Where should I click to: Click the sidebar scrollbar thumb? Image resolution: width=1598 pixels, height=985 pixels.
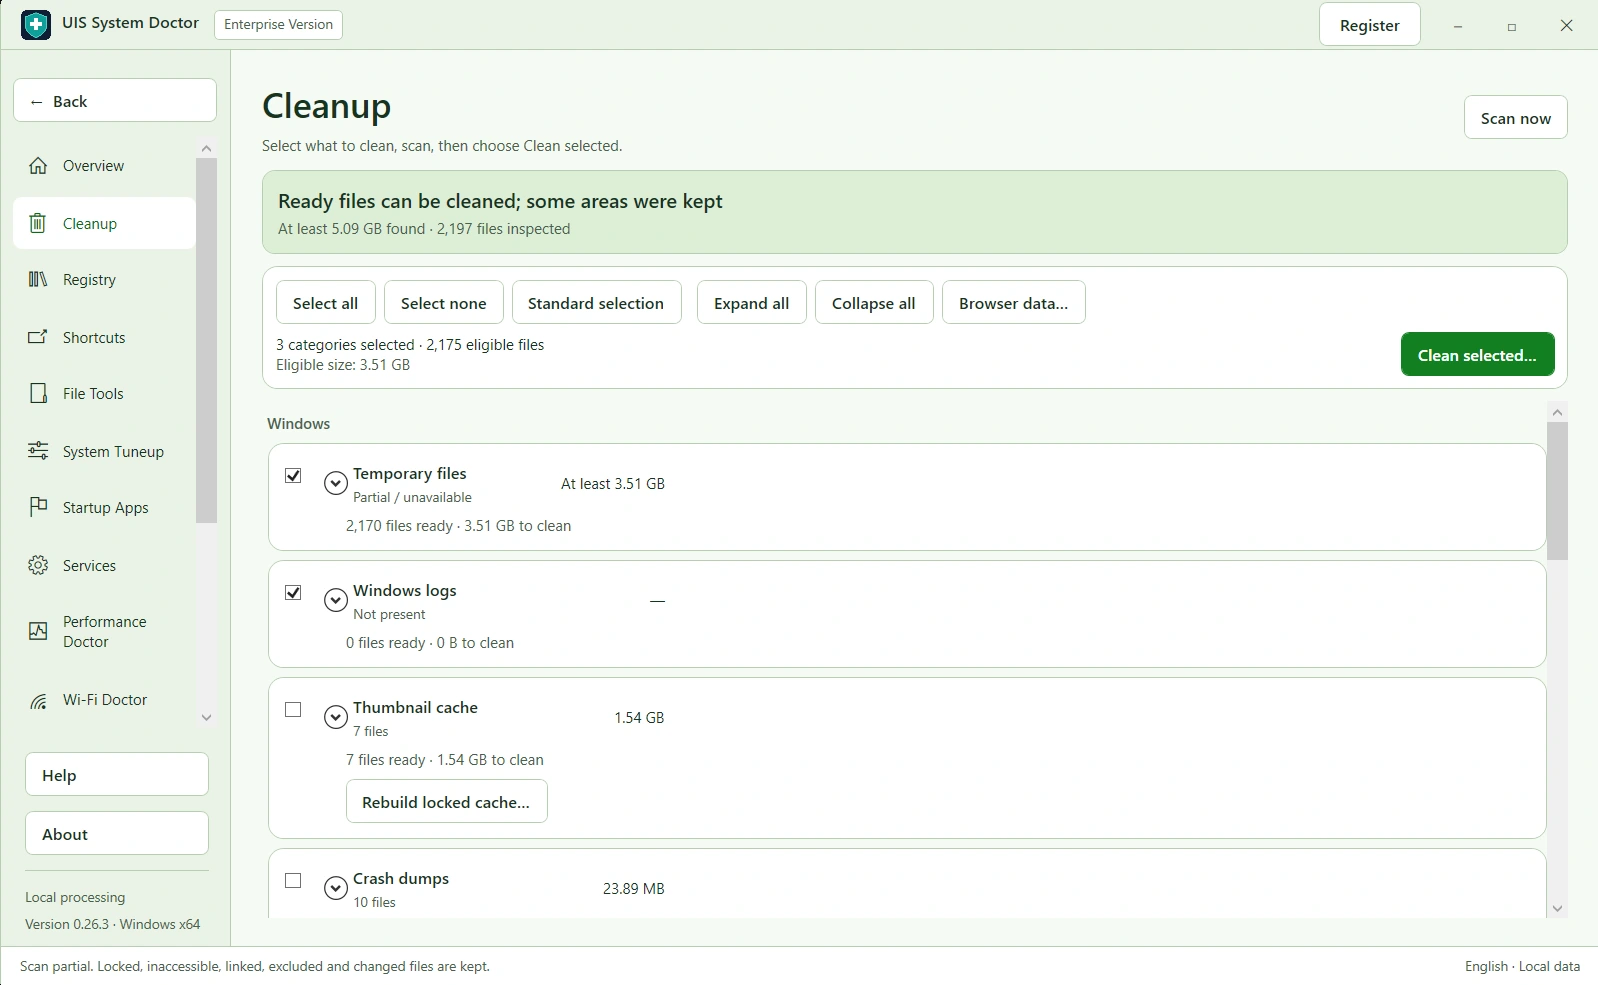(206, 340)
